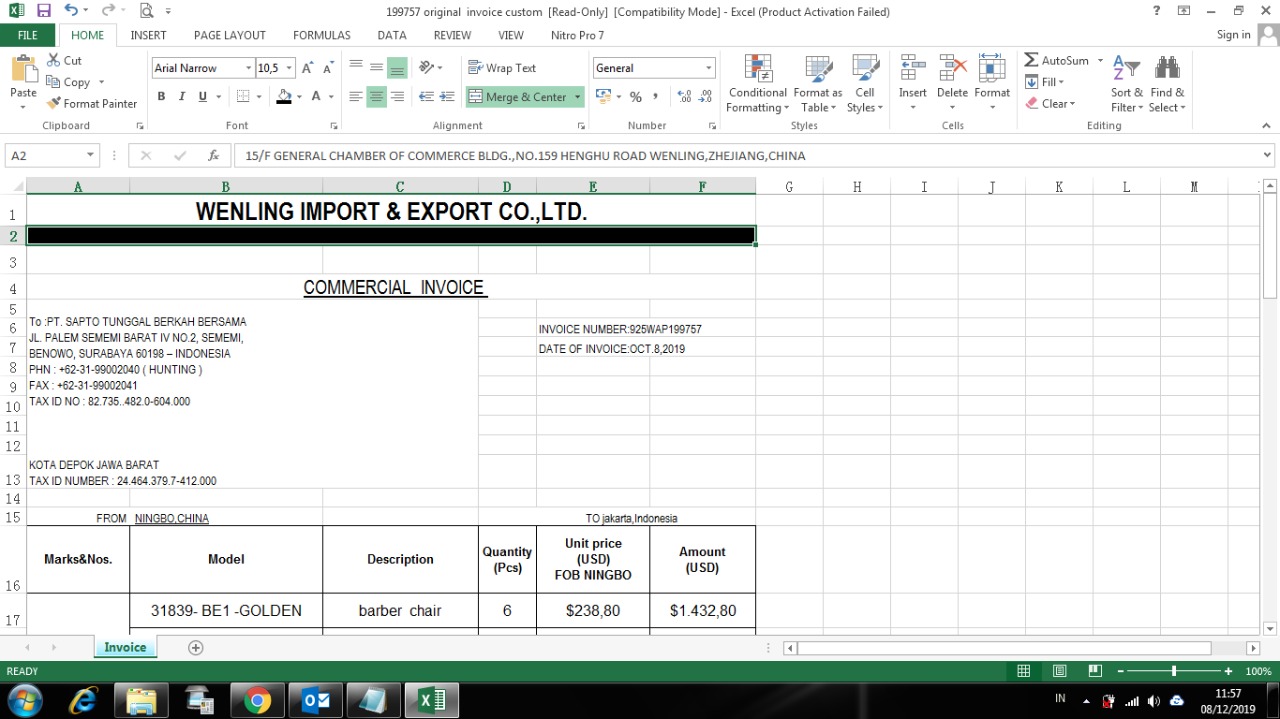Select column B header

[x=225, y=186]
